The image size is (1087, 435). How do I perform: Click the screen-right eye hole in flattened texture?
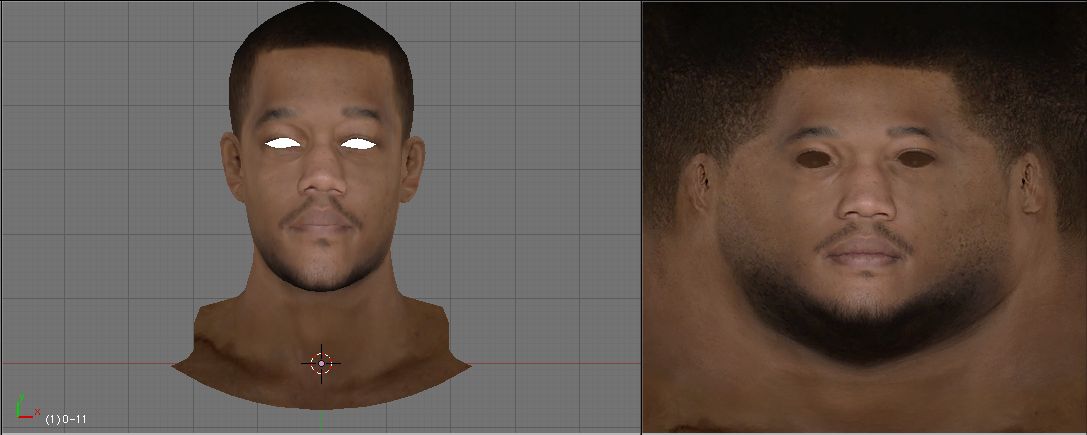(x=917, y=158)
